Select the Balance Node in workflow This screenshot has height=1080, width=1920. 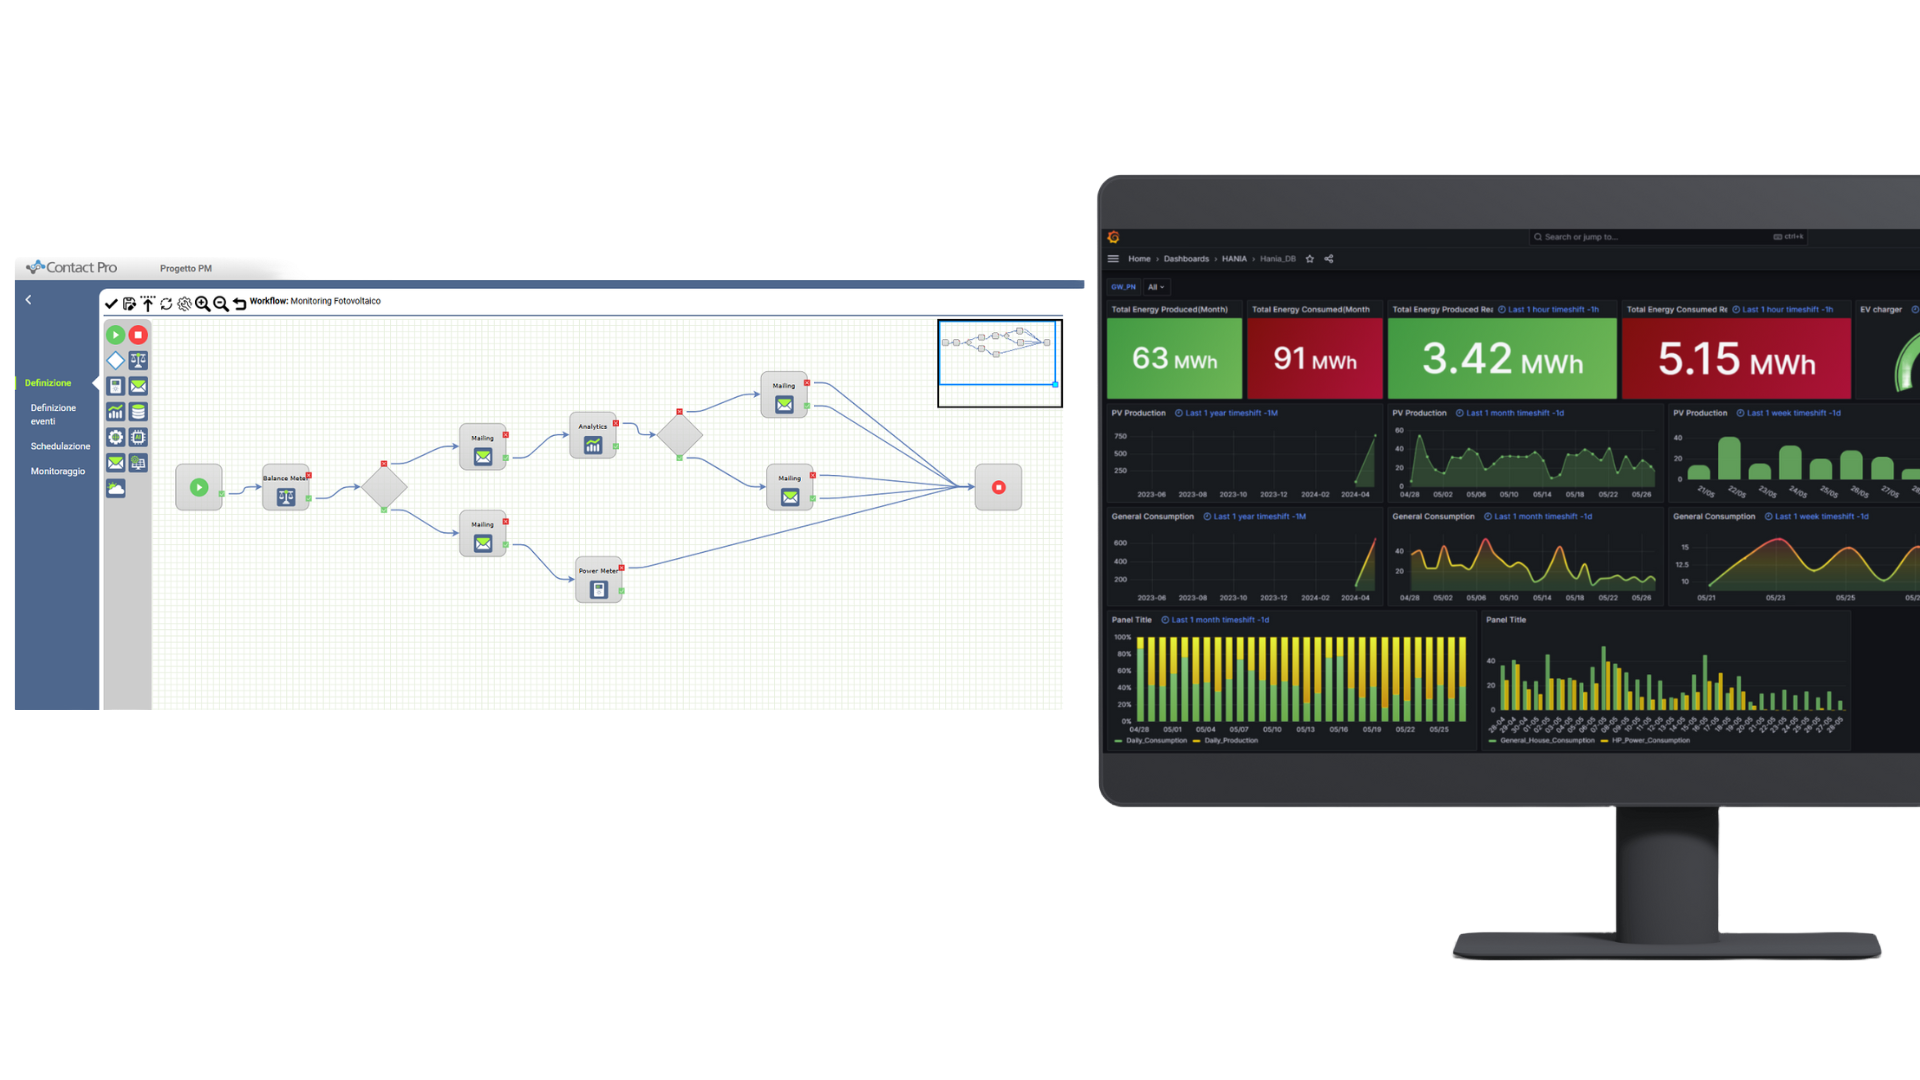pos(285,488)
